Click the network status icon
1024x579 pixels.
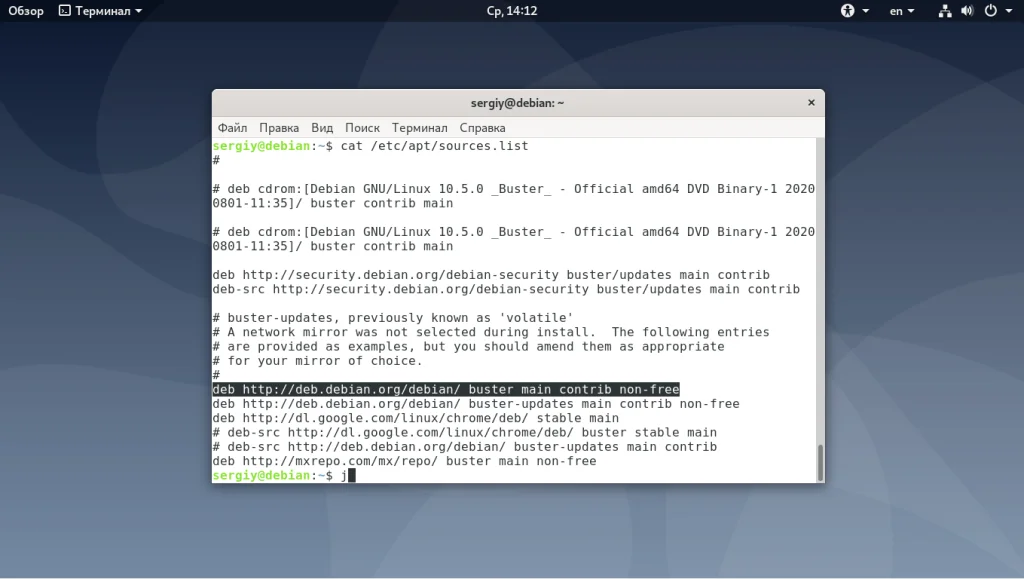pos(945,11)
